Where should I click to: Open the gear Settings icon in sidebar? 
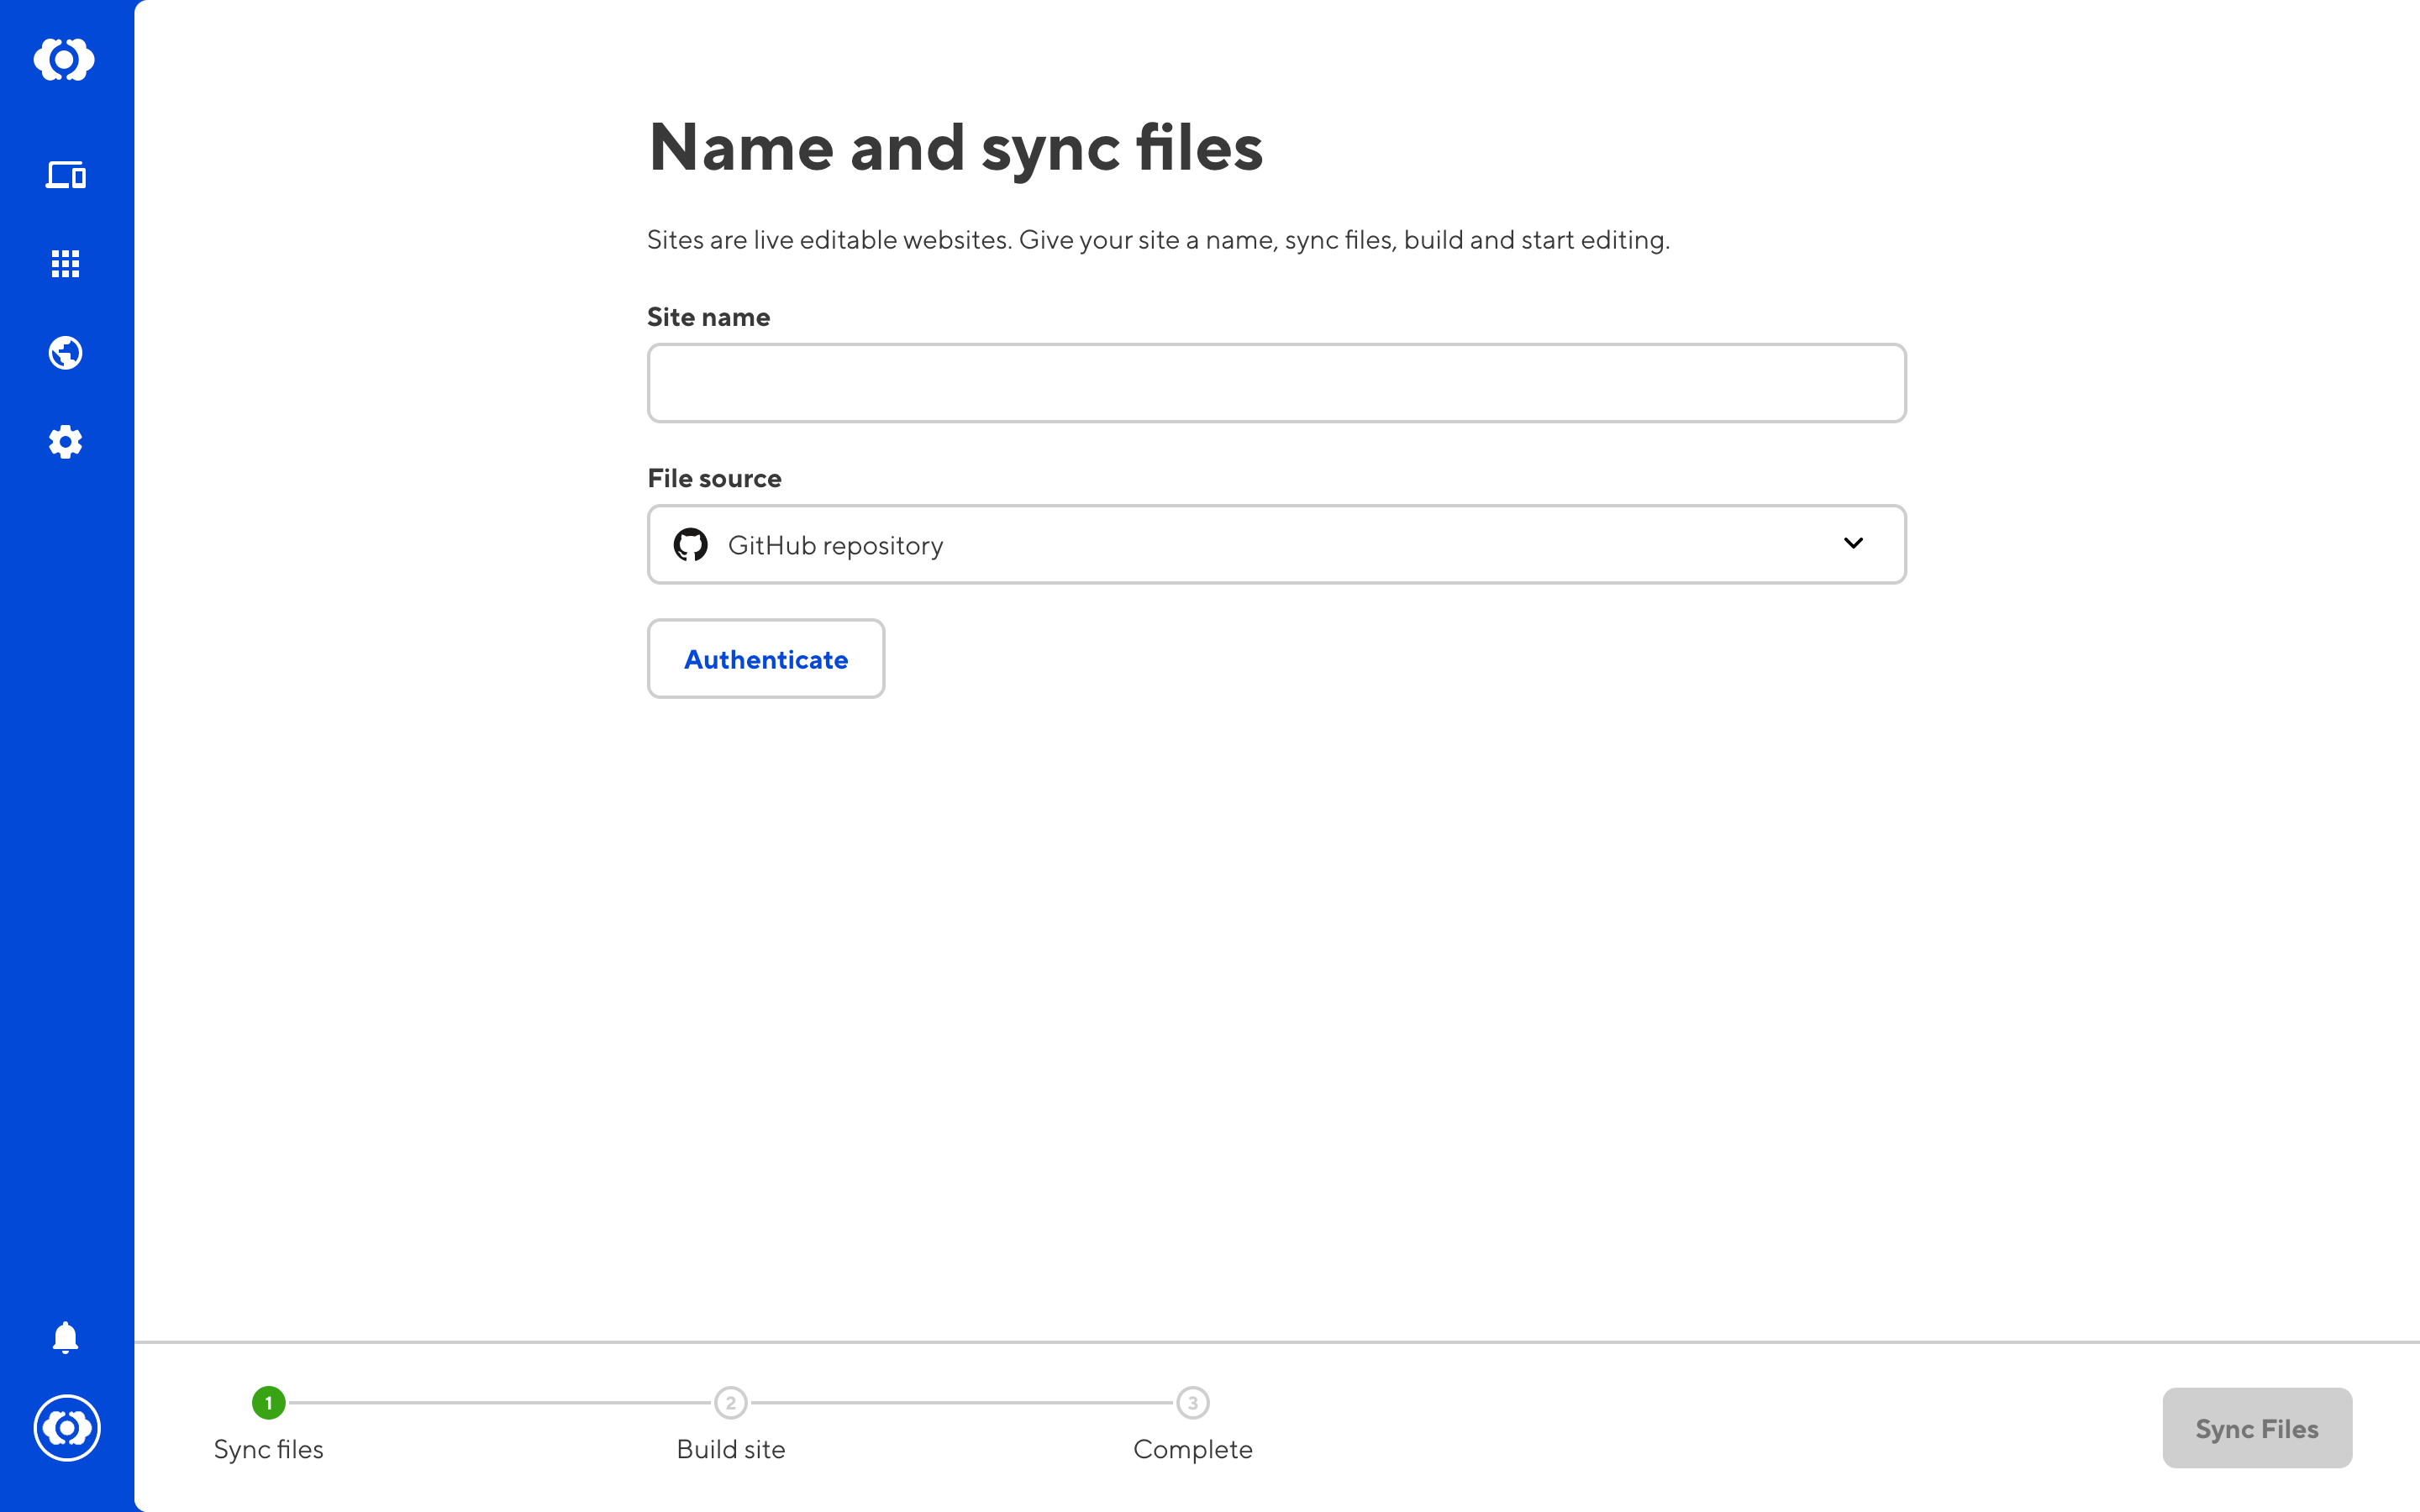point(66,442)
